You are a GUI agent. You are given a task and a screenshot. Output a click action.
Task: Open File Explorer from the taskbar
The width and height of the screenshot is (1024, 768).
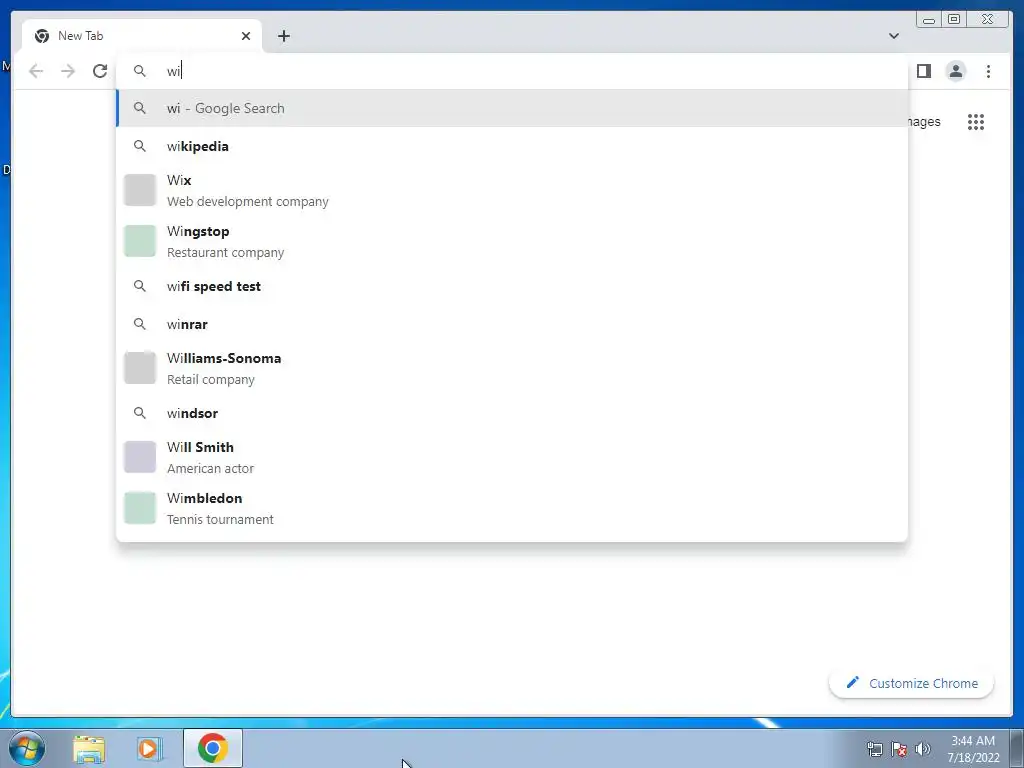(89, 749)
